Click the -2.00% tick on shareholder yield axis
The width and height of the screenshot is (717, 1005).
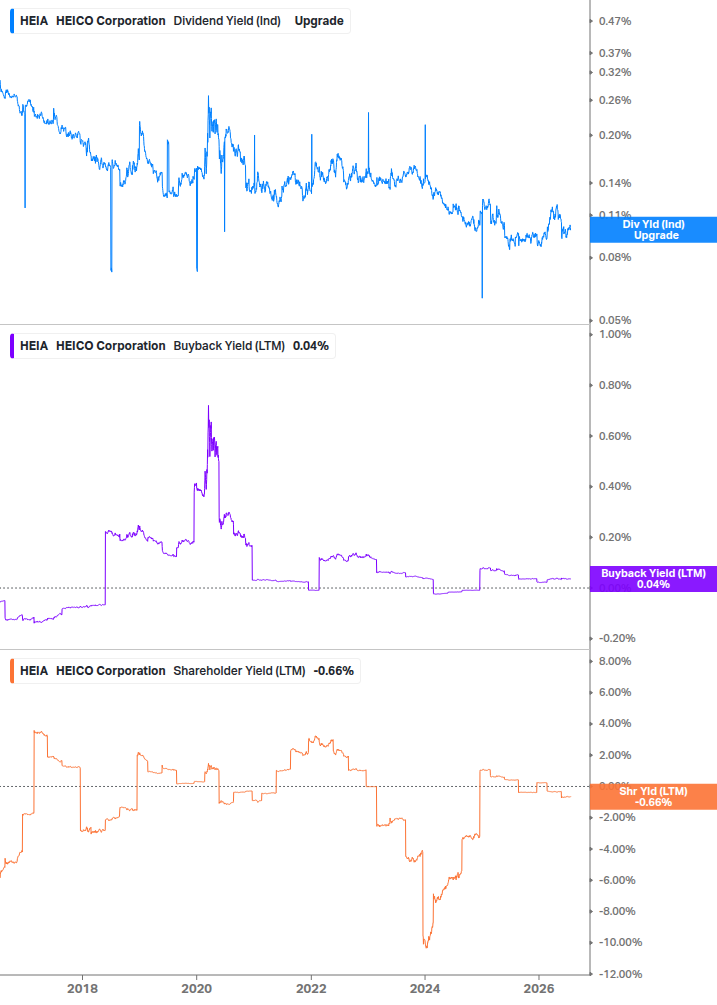(617, 818)
